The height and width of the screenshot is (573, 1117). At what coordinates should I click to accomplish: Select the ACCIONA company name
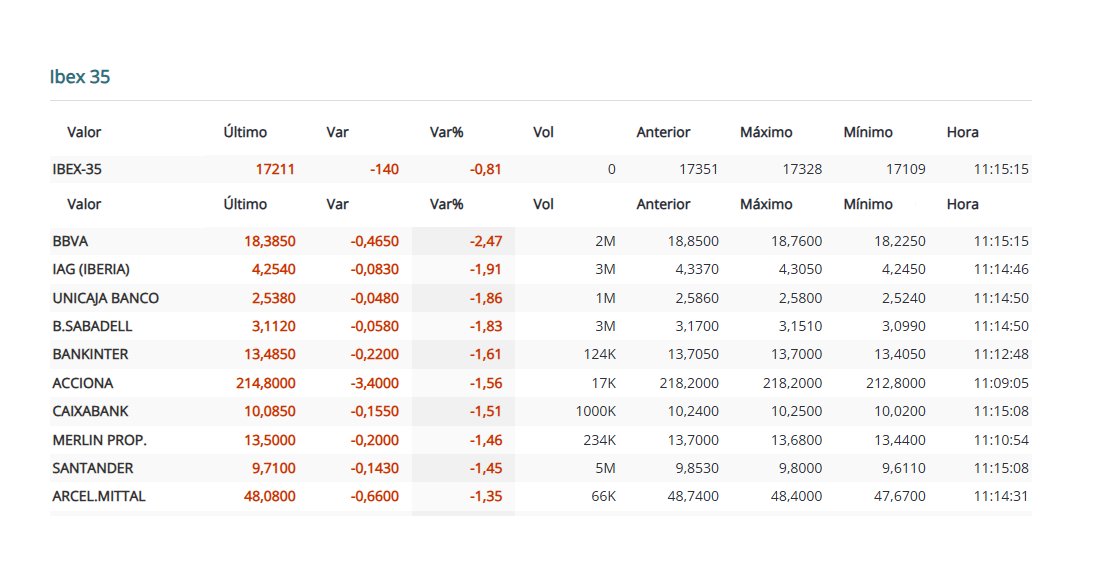click(82, 383)
